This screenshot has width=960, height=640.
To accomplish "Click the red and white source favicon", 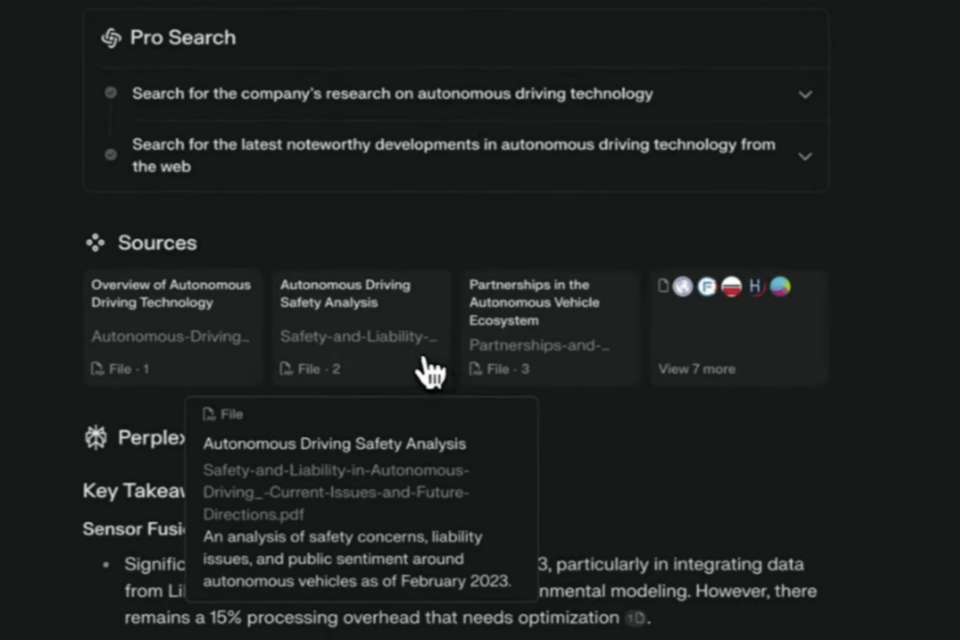I will point(731,287).
